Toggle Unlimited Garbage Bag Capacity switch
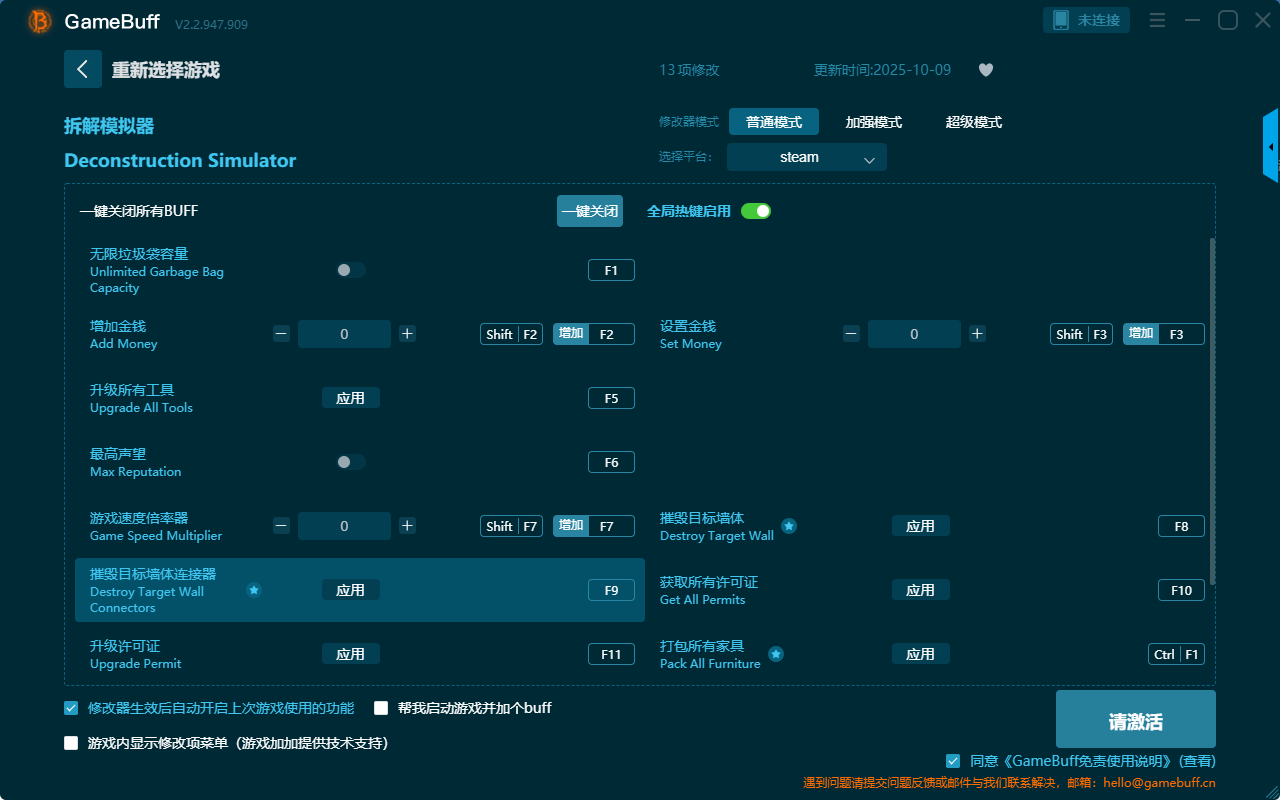Viewport: 1280px width, 800px height. 351,270
